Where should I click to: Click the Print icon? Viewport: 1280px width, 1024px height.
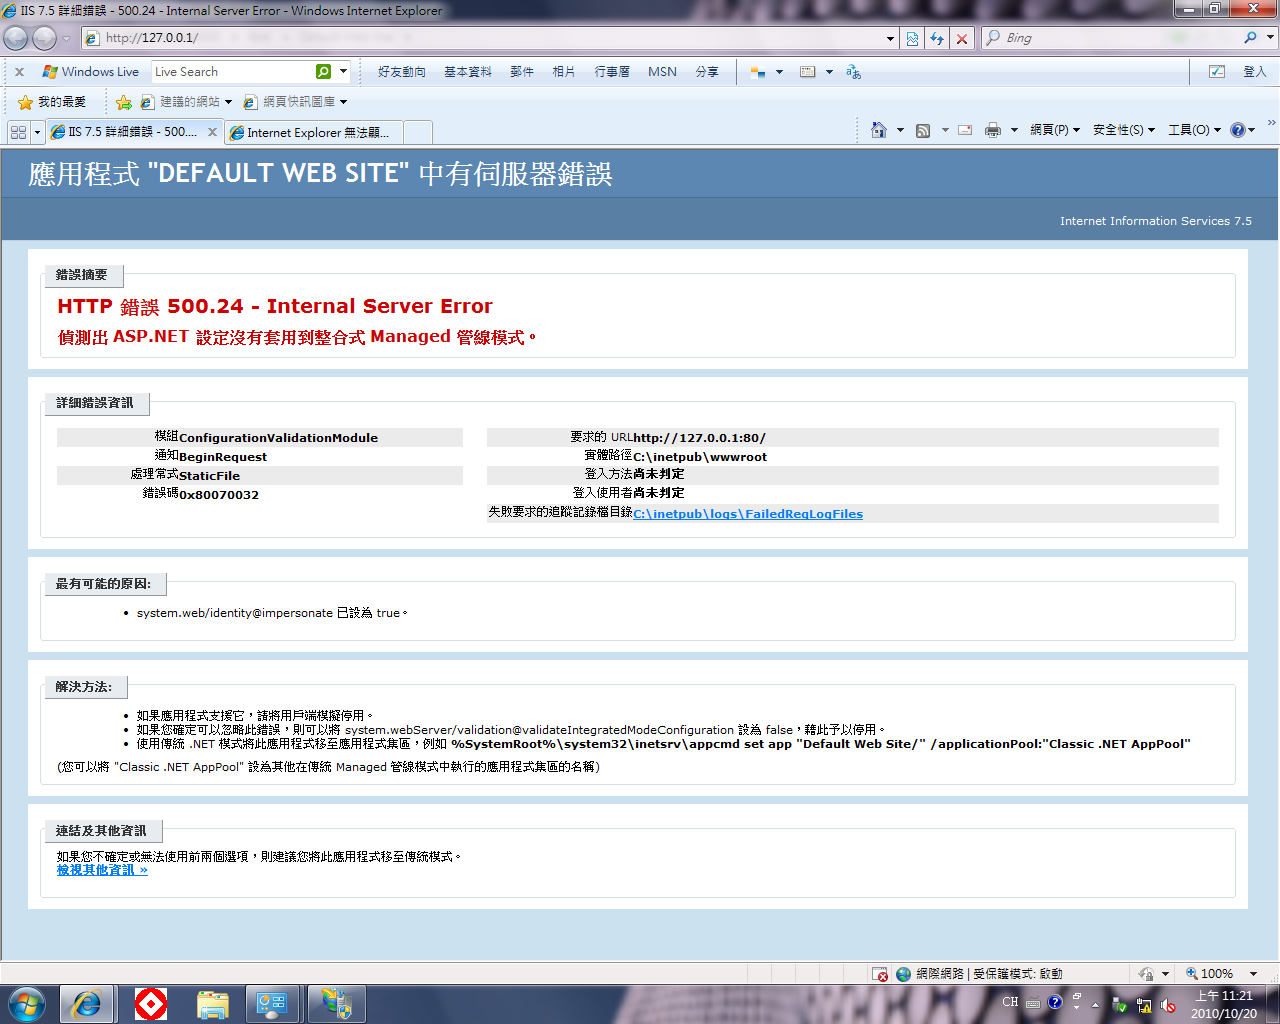pyautogui.click(x=993, y=130)
